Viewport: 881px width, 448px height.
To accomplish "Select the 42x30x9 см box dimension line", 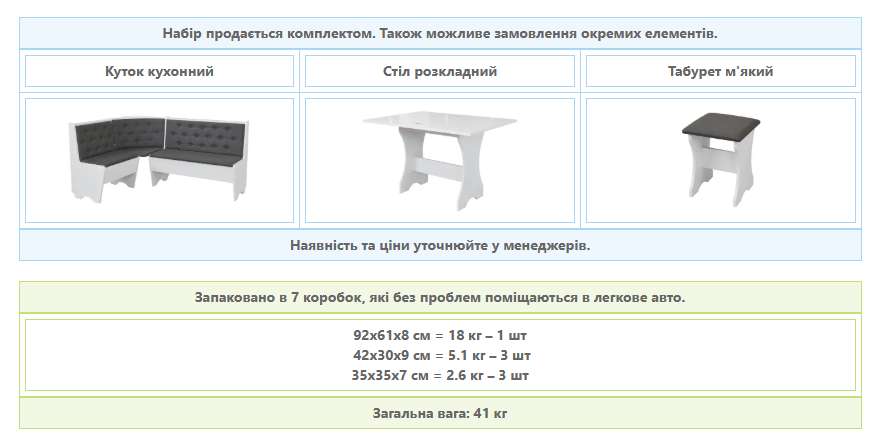I will (x=440, y=355).
